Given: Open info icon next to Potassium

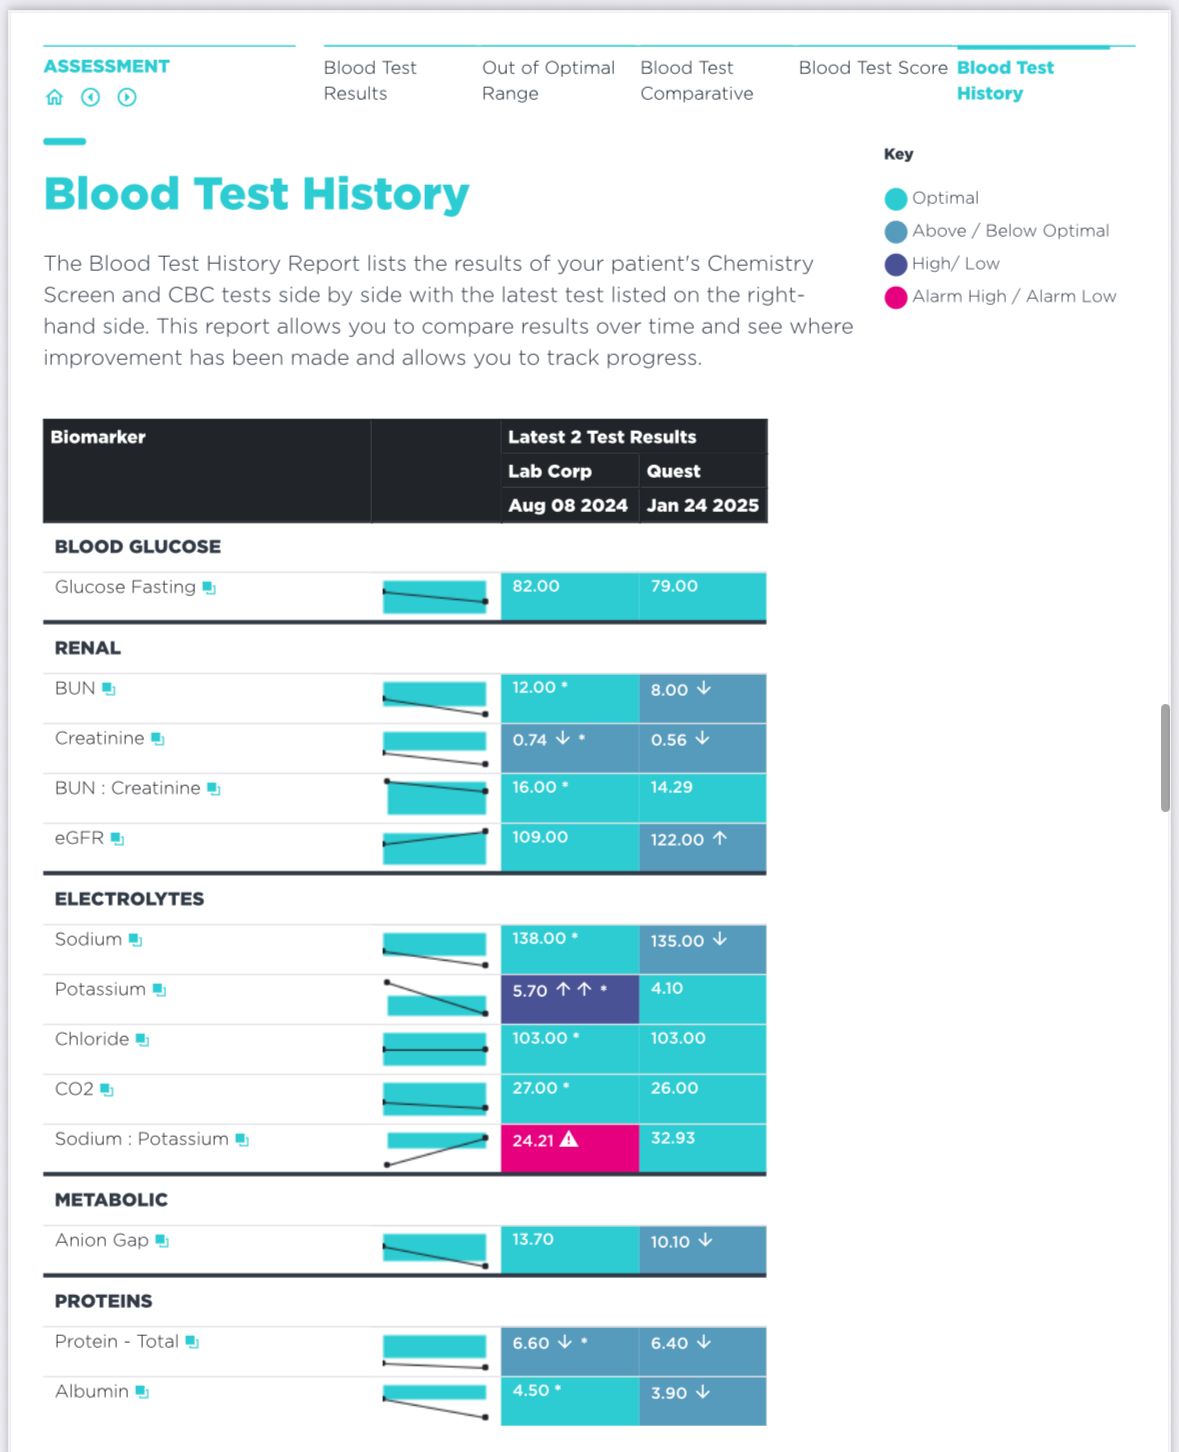Looking at the screenshot, I should [159, 990].
